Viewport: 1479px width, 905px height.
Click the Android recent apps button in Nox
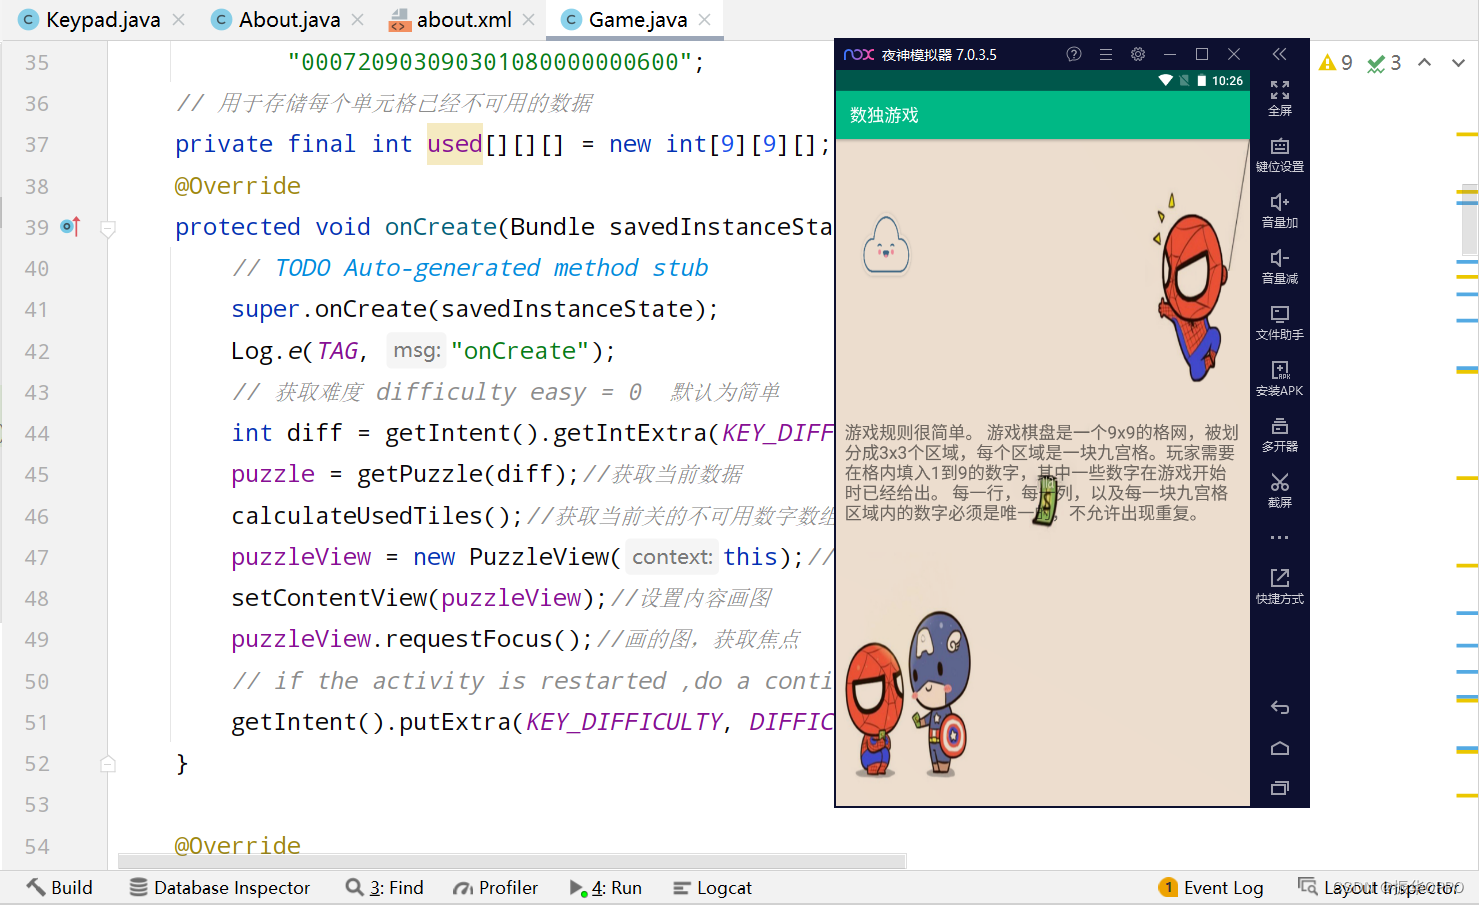tap(1280, 788)
